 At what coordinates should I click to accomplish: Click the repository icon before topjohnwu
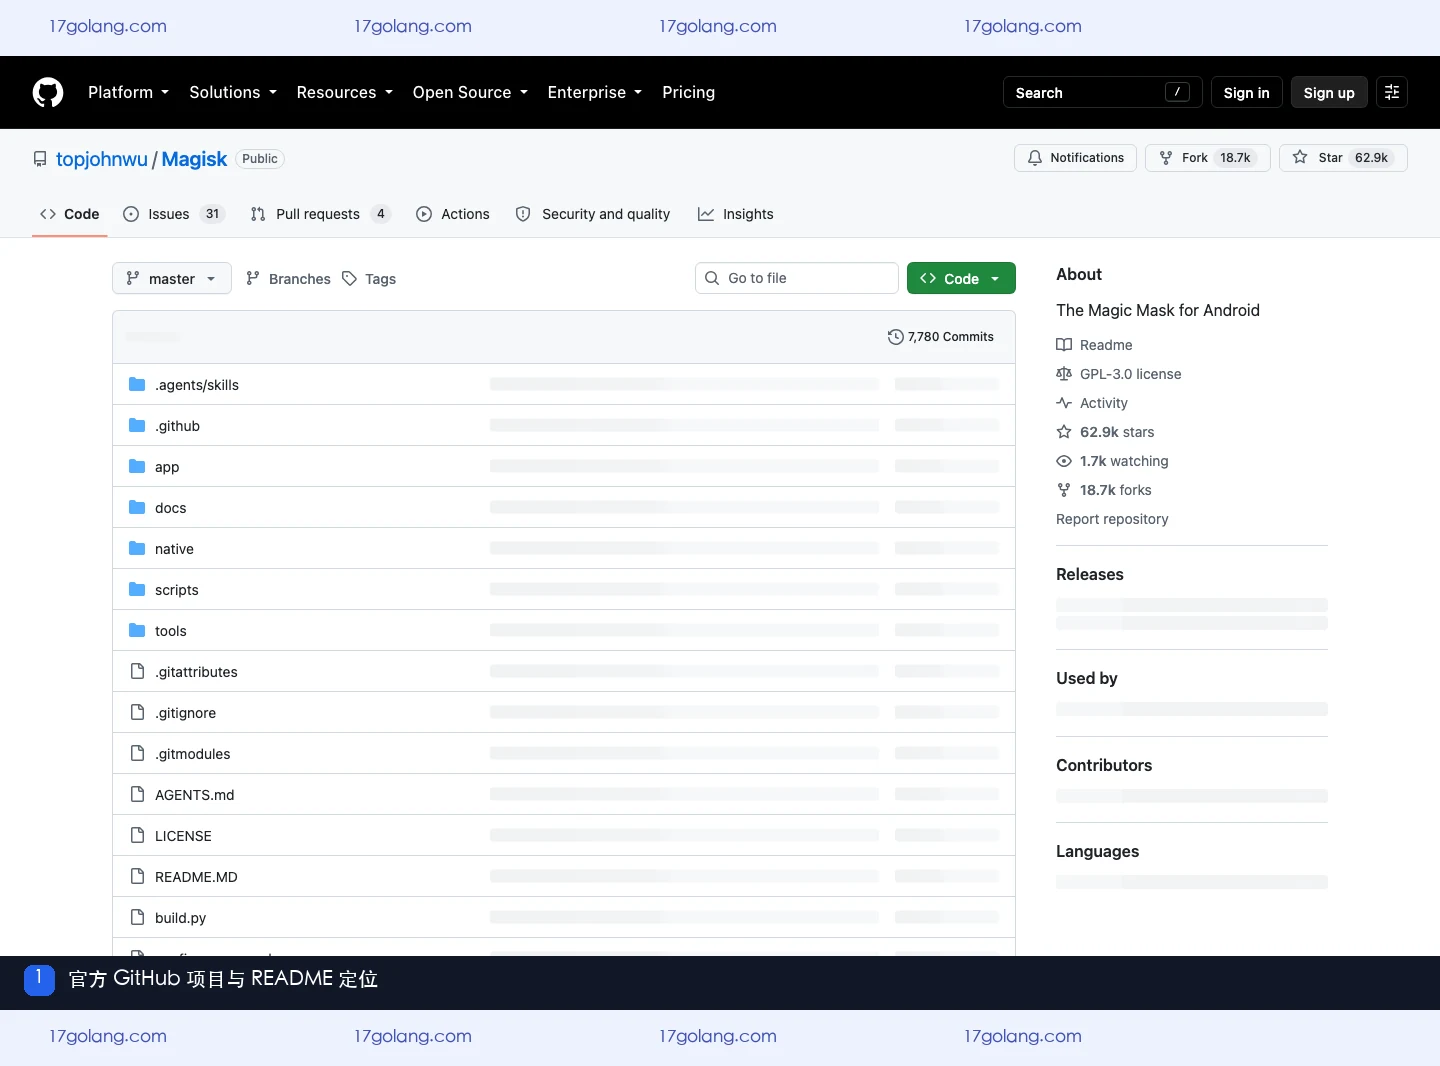tap(40, 159)
